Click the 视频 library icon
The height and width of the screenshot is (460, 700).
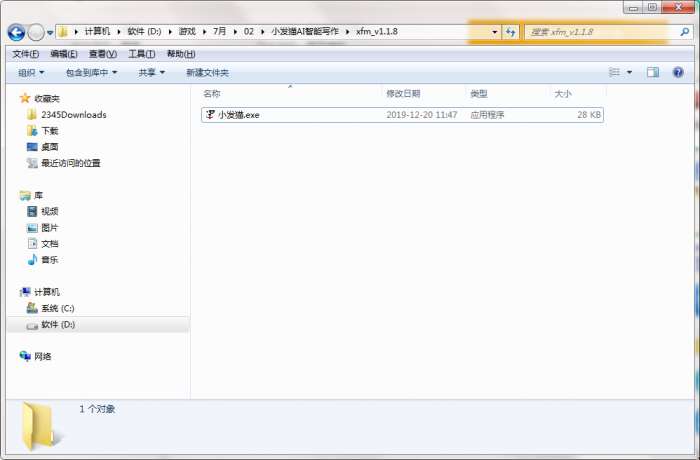32,211
